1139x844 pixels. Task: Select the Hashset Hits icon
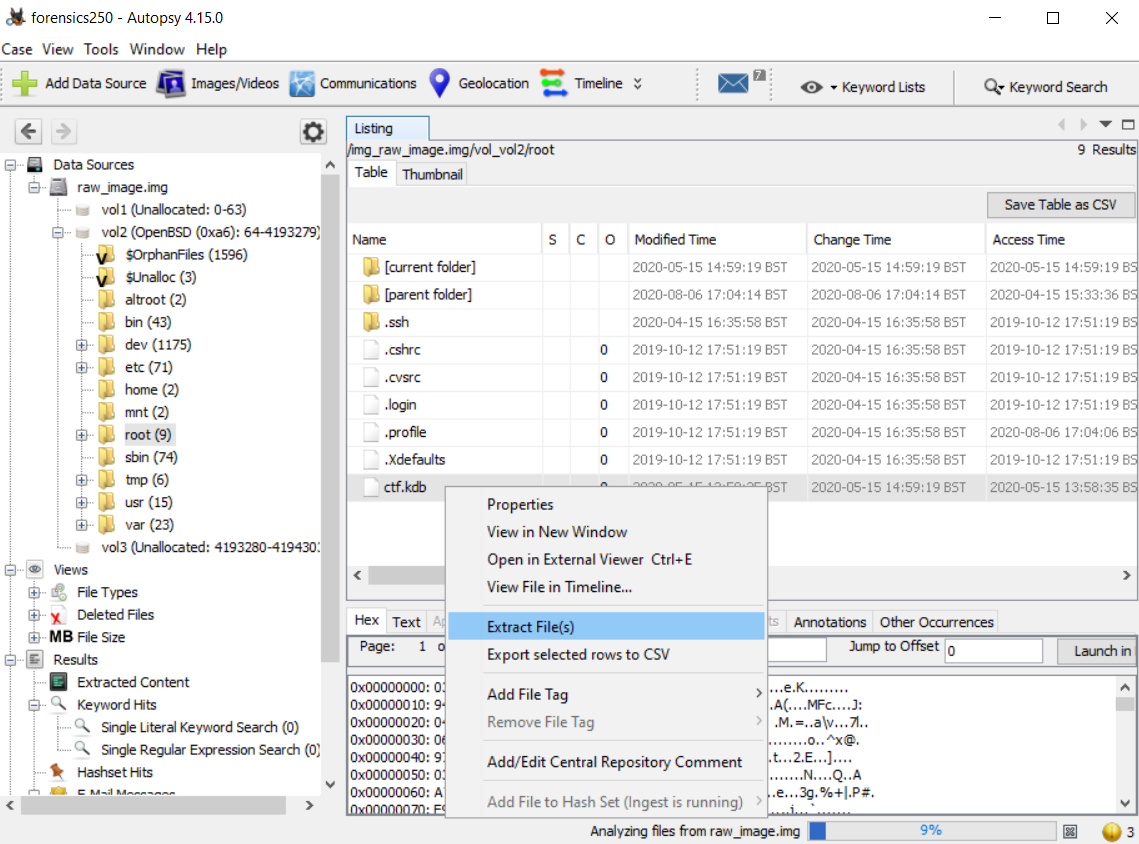pos(57,772)
